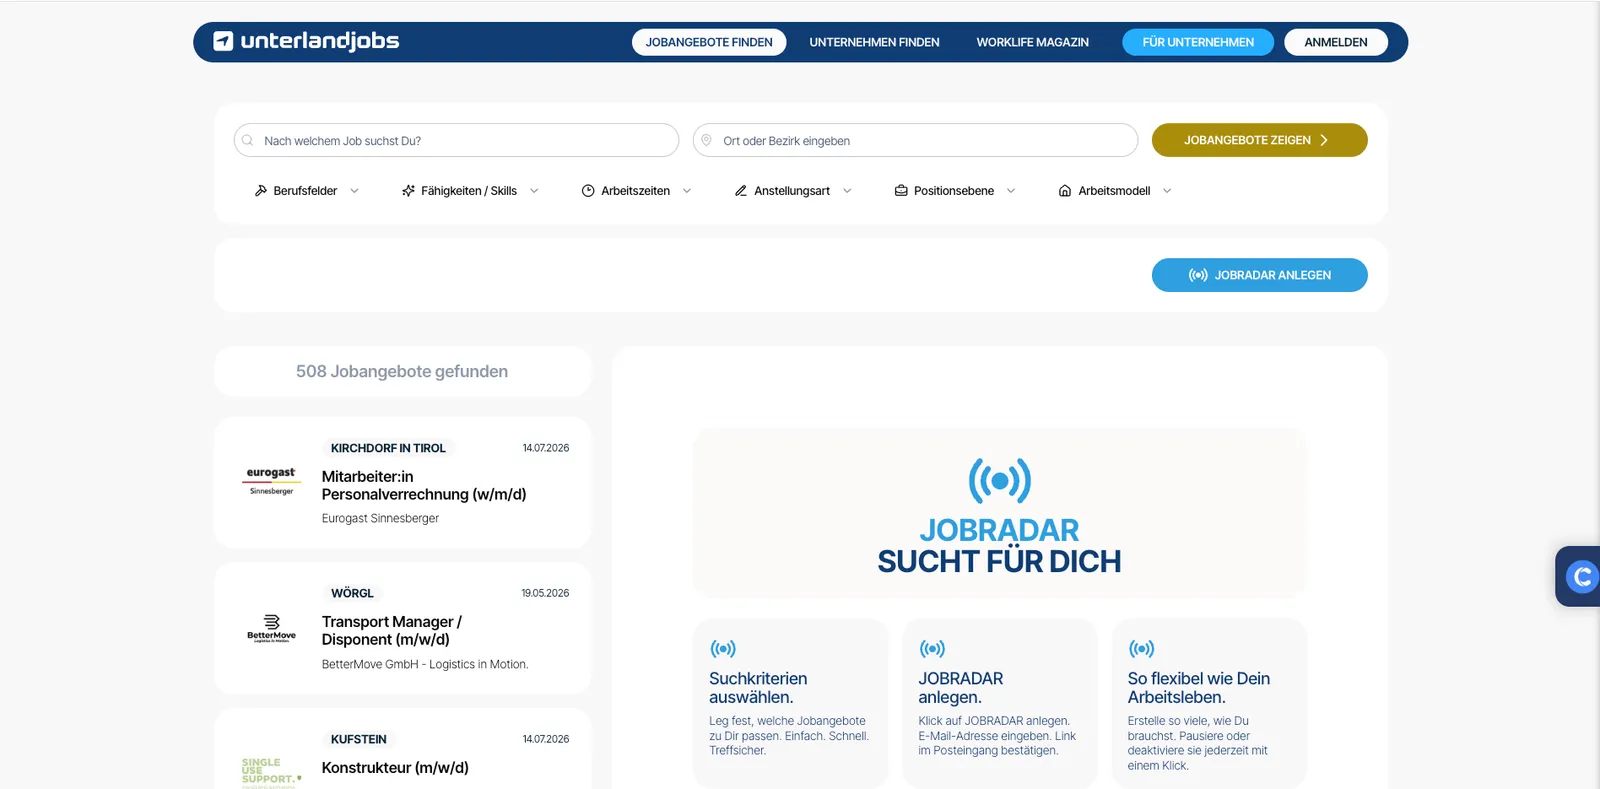Click the Berufsfelder wrench icon

[x=261, y=191]
